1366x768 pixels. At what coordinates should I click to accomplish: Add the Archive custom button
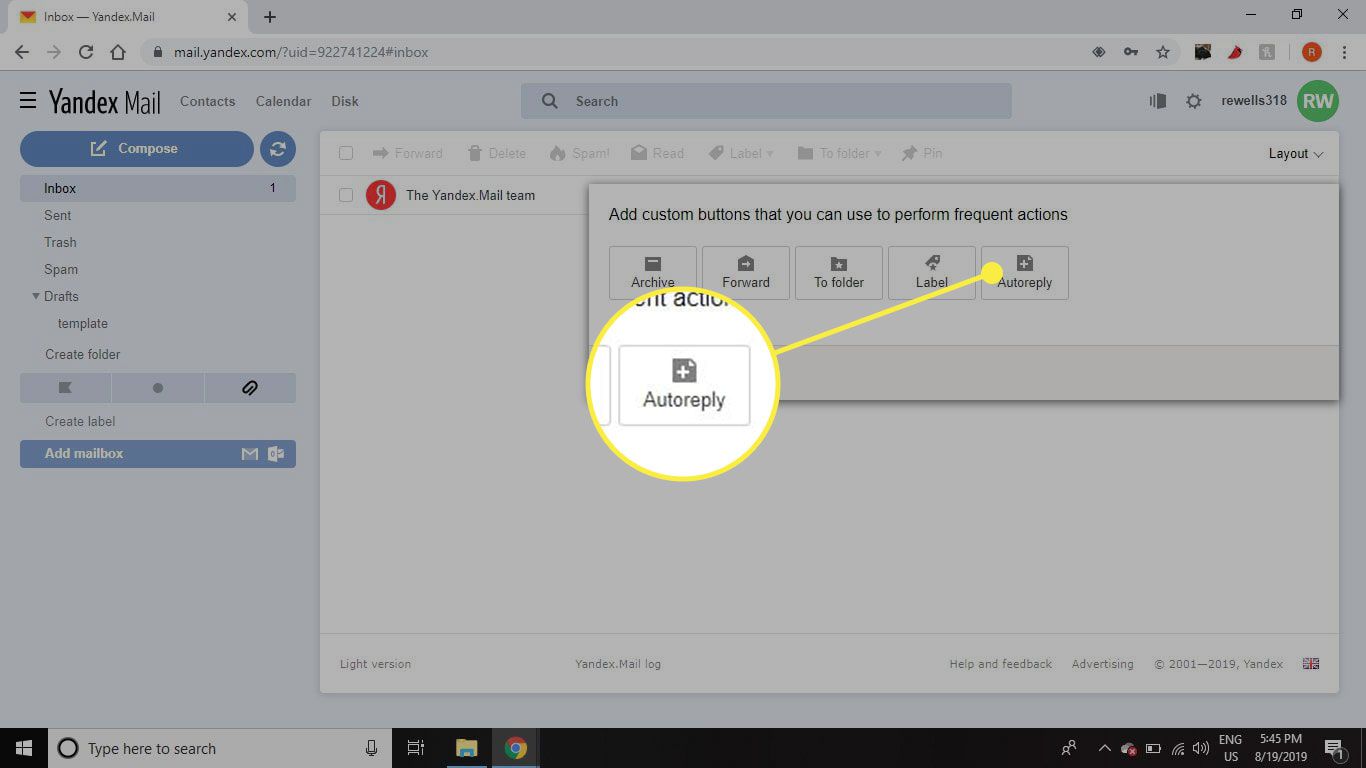point(653,272)
